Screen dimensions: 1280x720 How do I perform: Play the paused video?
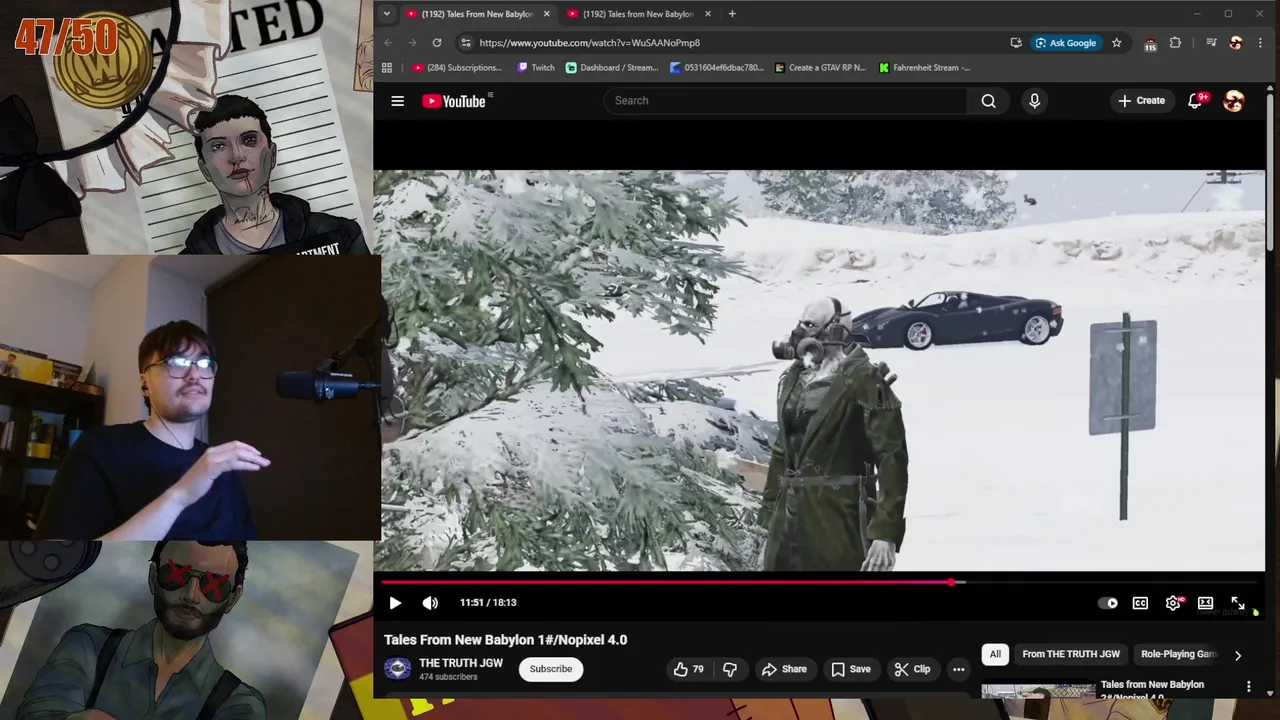pyautogui.click(x=395, y=603)
